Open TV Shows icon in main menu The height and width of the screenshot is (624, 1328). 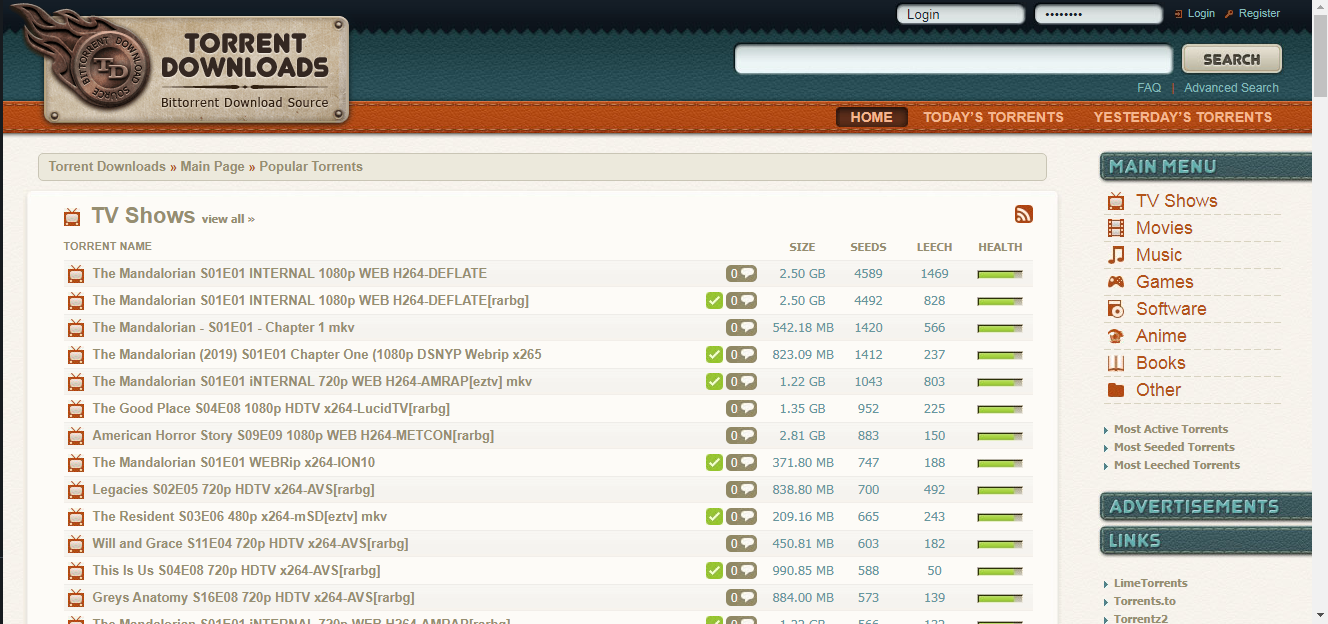1115,201
